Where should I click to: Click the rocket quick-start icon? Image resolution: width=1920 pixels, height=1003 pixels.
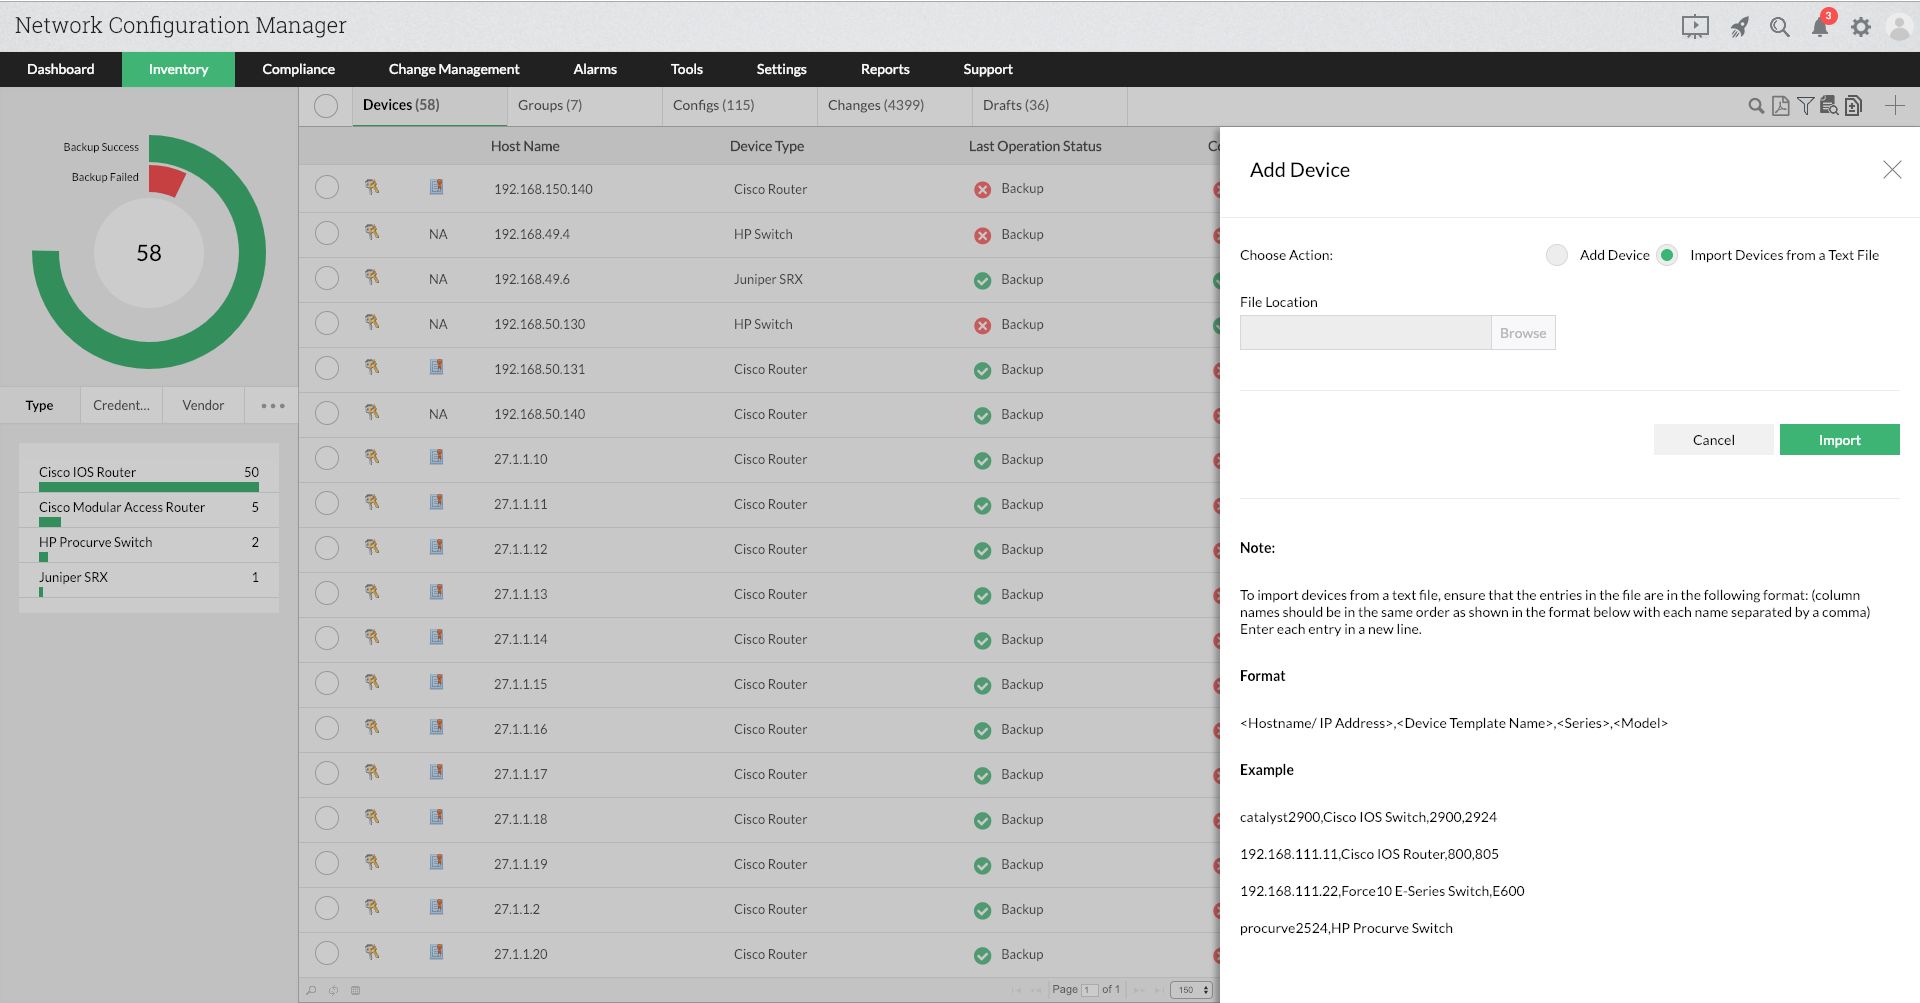[1740, 27]
